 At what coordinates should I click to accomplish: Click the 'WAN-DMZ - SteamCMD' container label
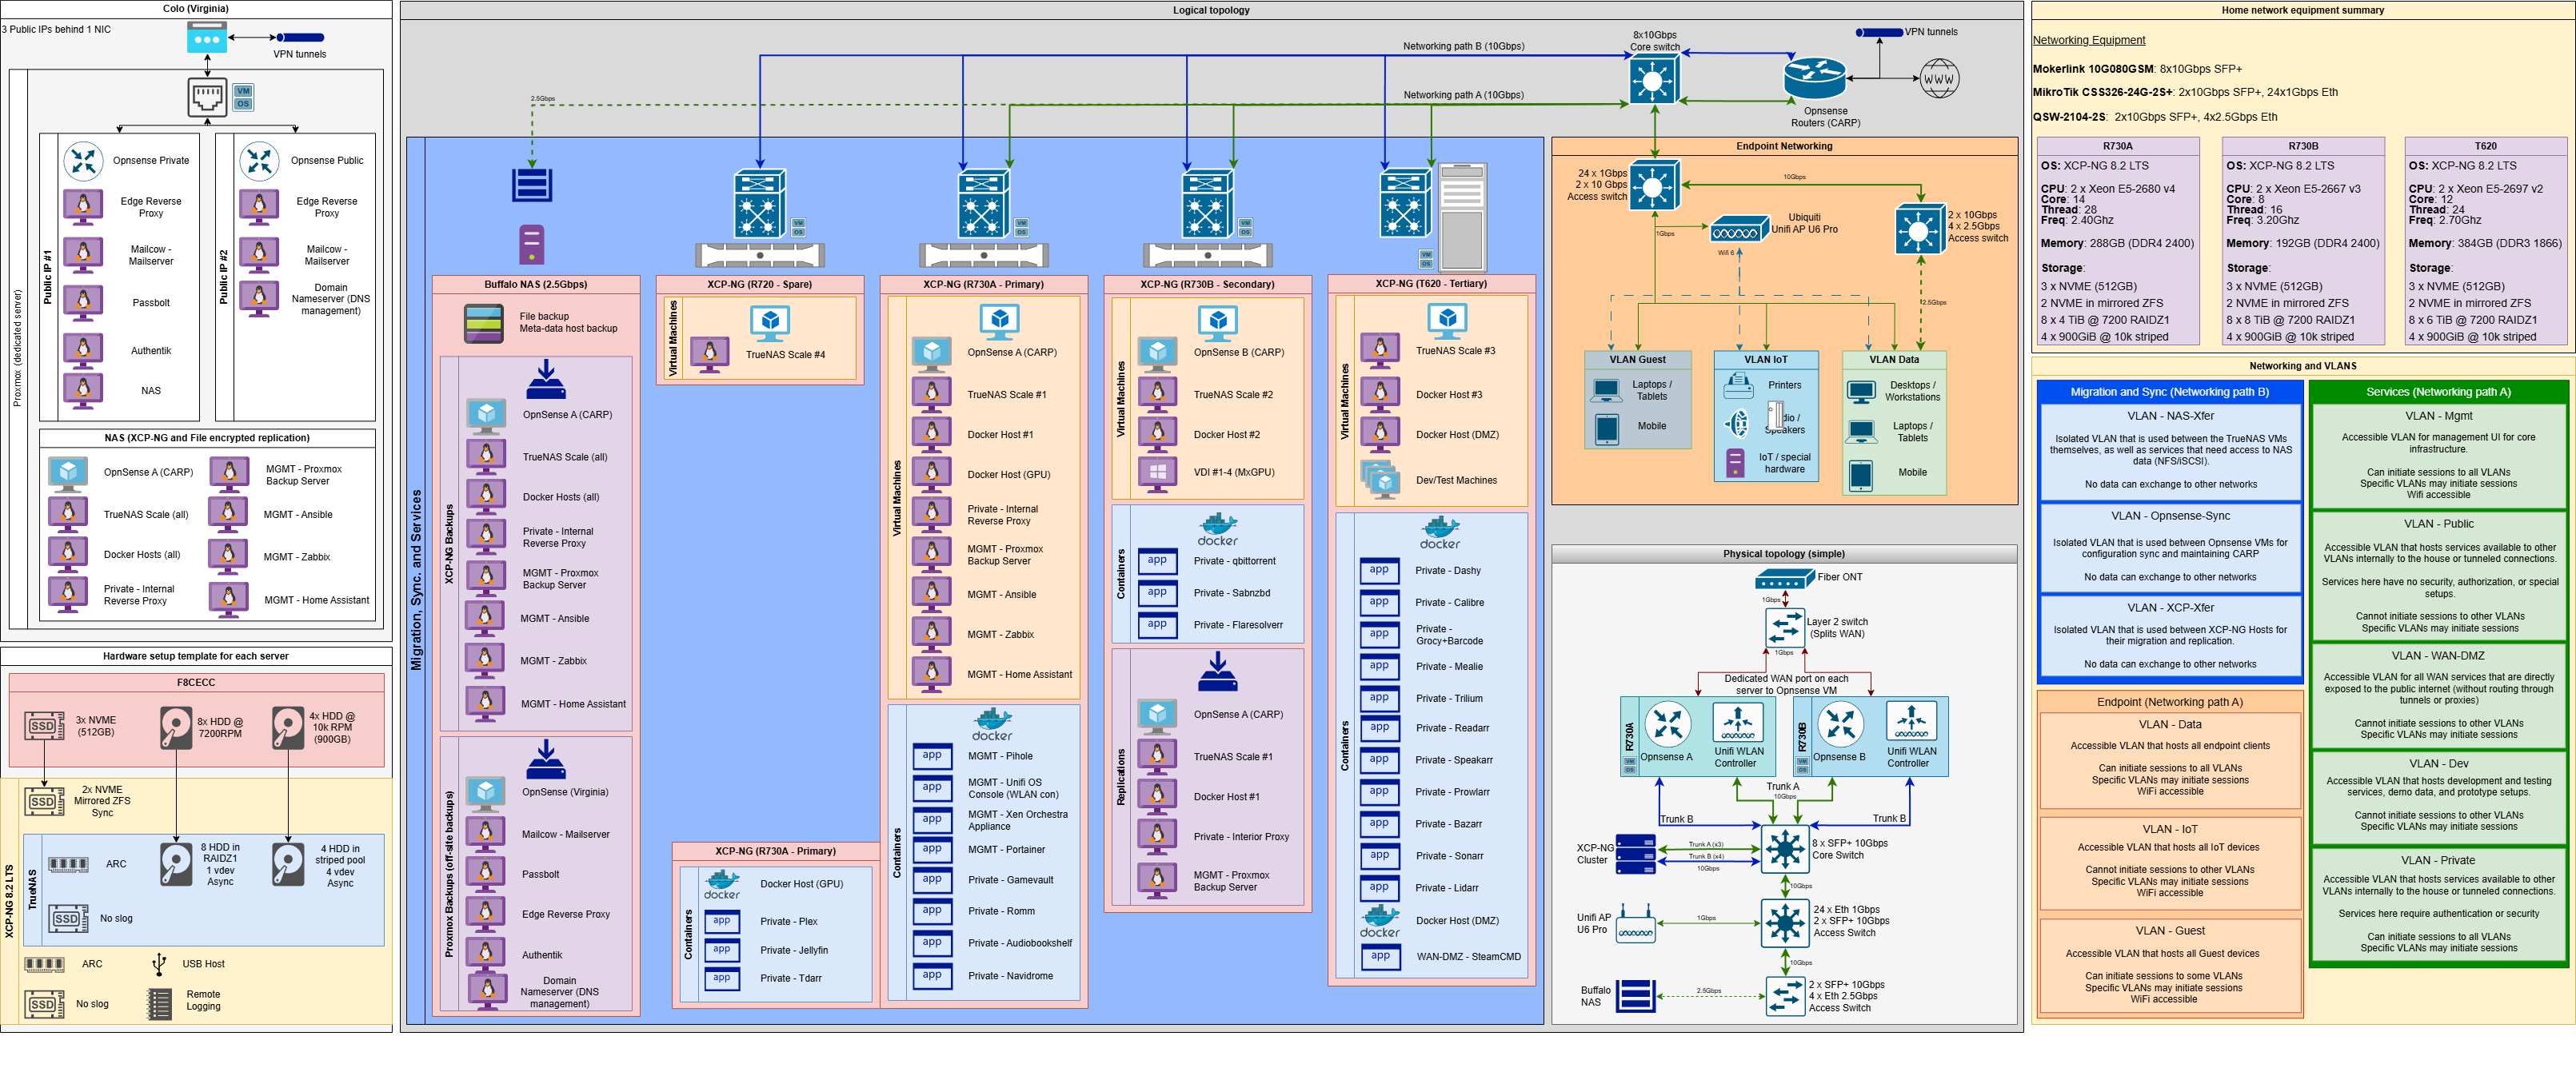tap(1468, 957)
